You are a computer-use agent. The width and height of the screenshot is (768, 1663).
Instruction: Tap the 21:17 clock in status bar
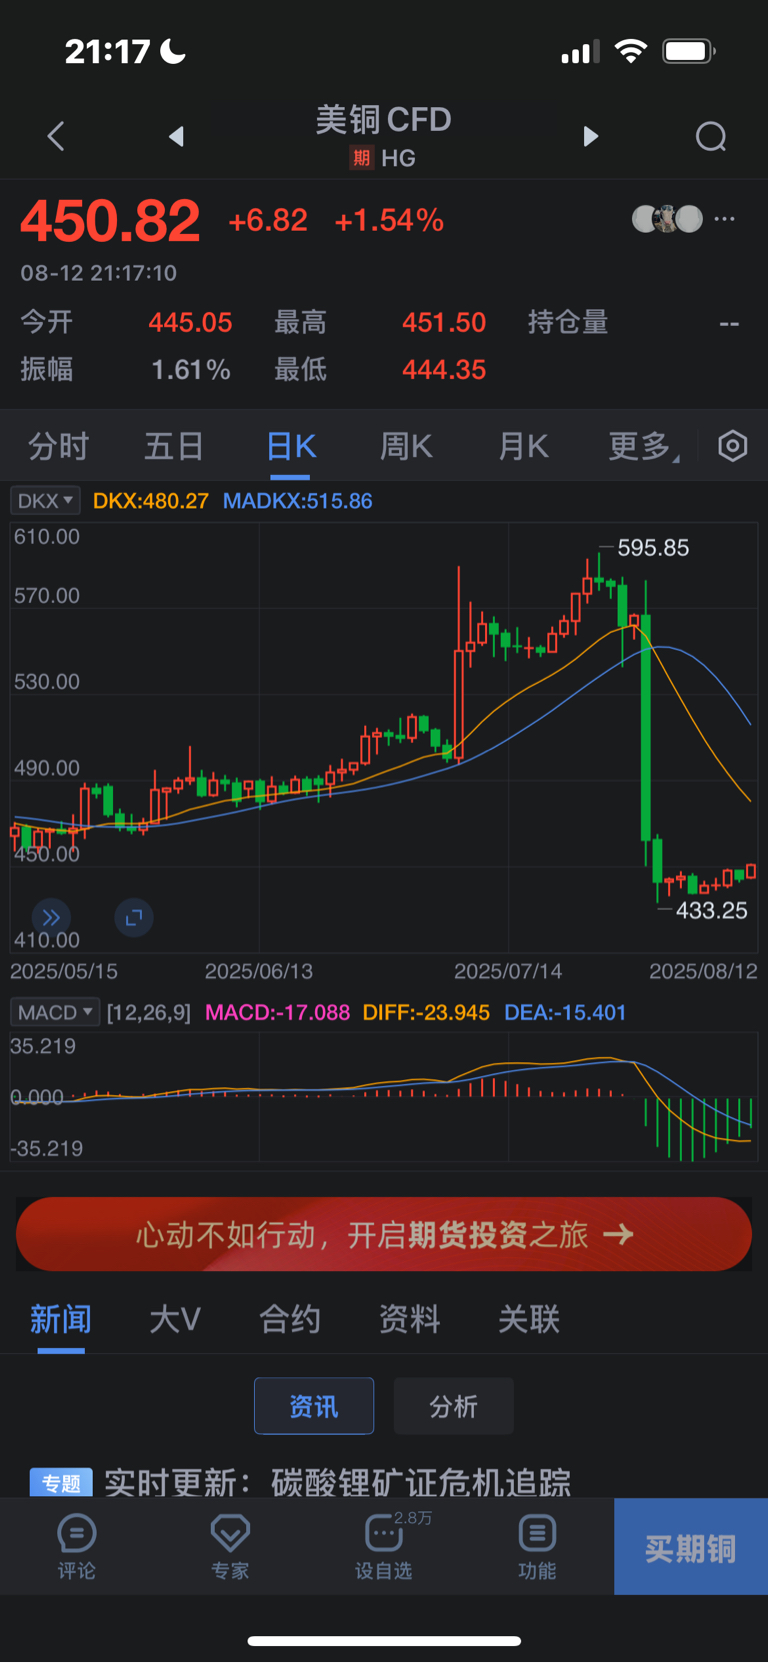click(x=108, y=51)
